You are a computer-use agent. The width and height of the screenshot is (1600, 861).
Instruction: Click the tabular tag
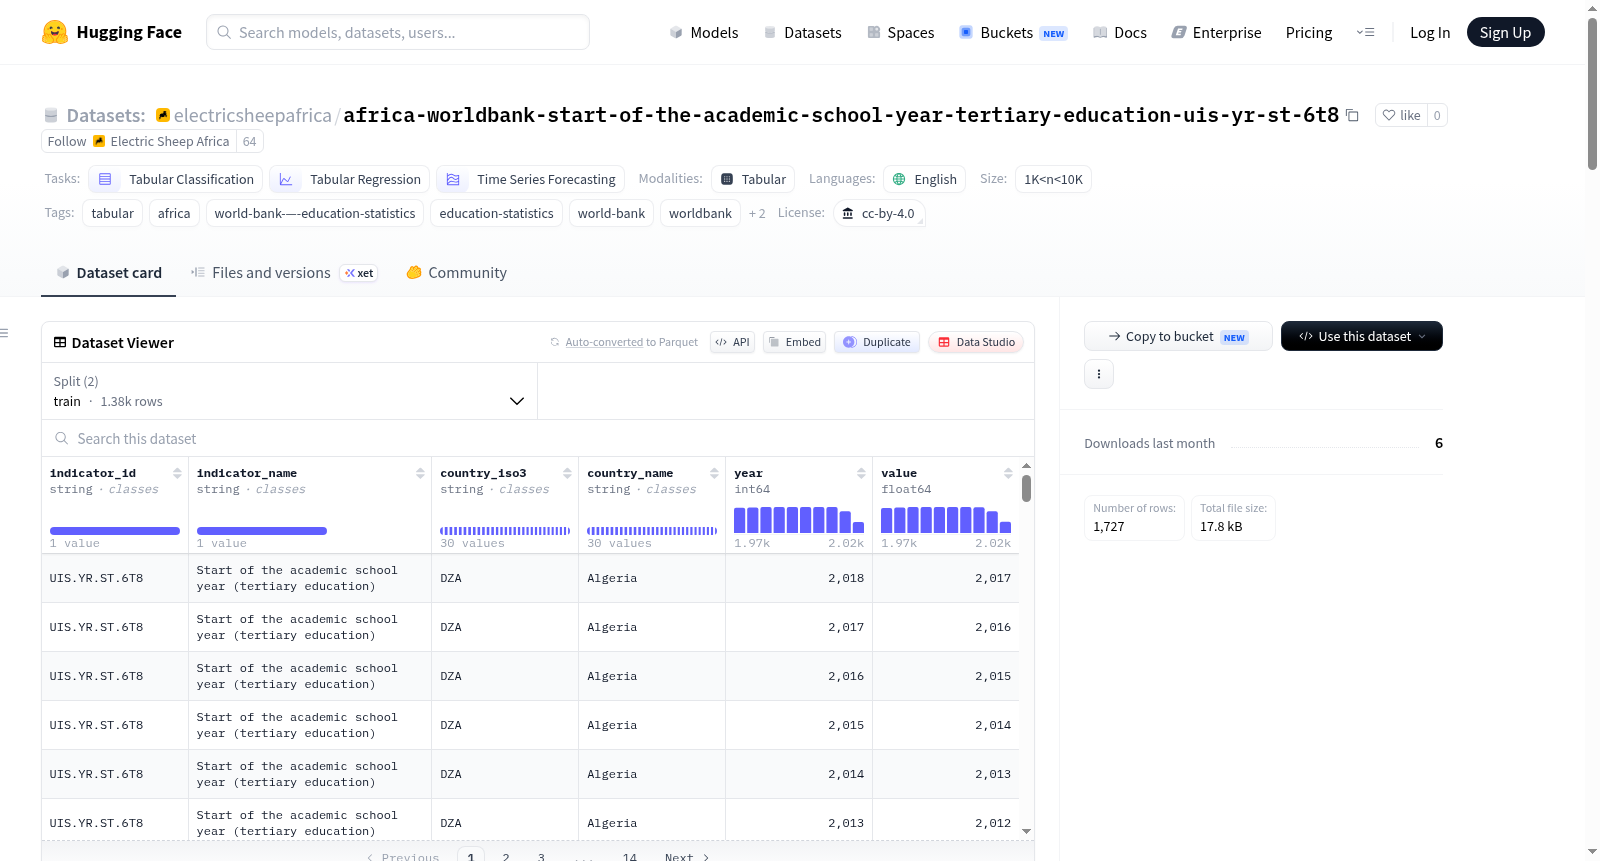[x=112, y=213]
